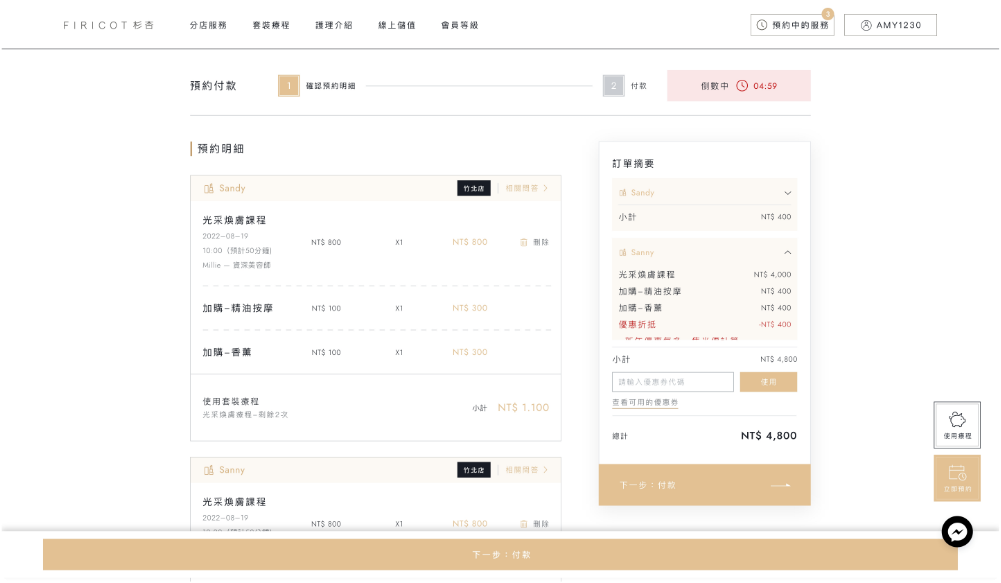Click the 總計 NT$ 4,800 amount
The width and height of the screenshot is (1001, 583).
[769, 435]
